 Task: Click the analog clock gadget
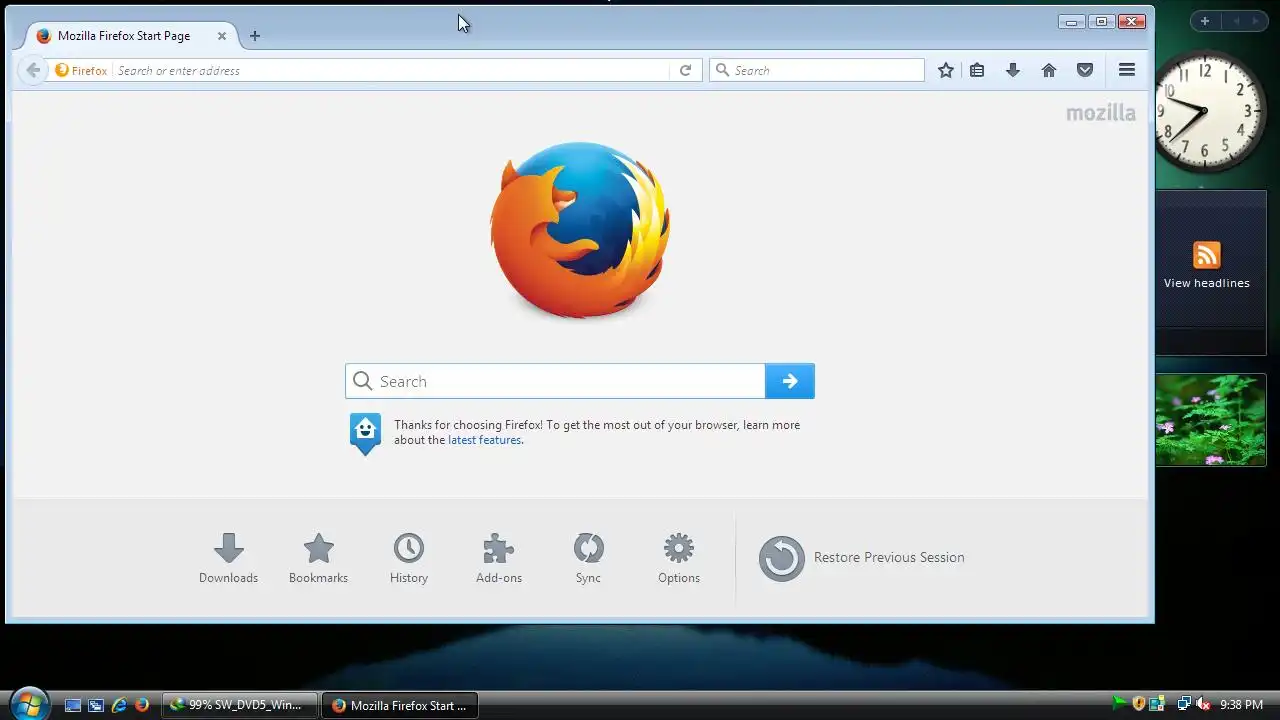[x=1204, y=110]
